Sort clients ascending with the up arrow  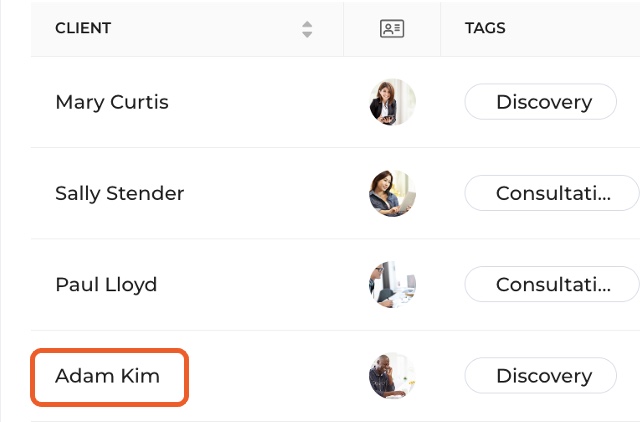pos(307,24)
